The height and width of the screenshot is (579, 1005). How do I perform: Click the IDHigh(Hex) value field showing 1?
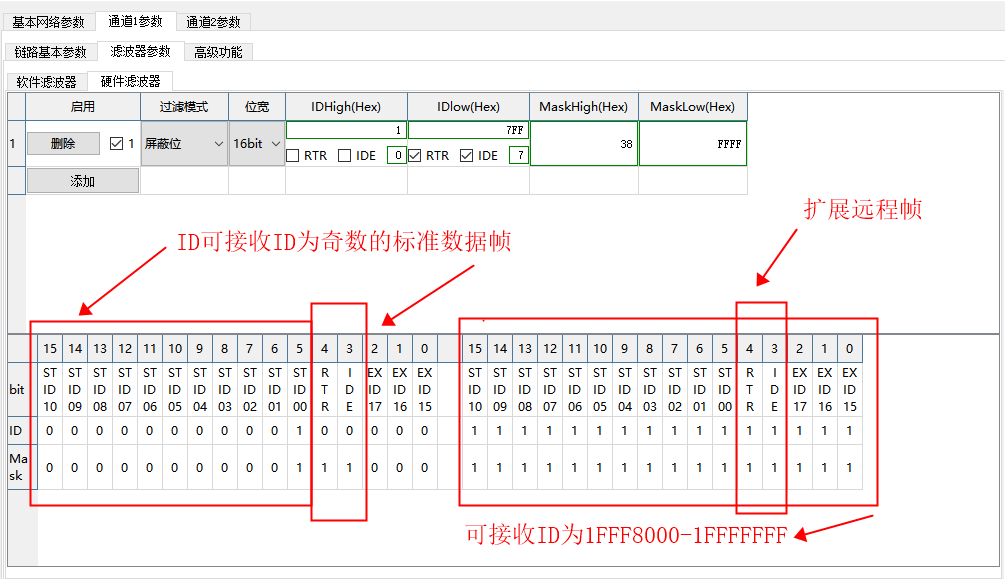(x=345, y=130)
